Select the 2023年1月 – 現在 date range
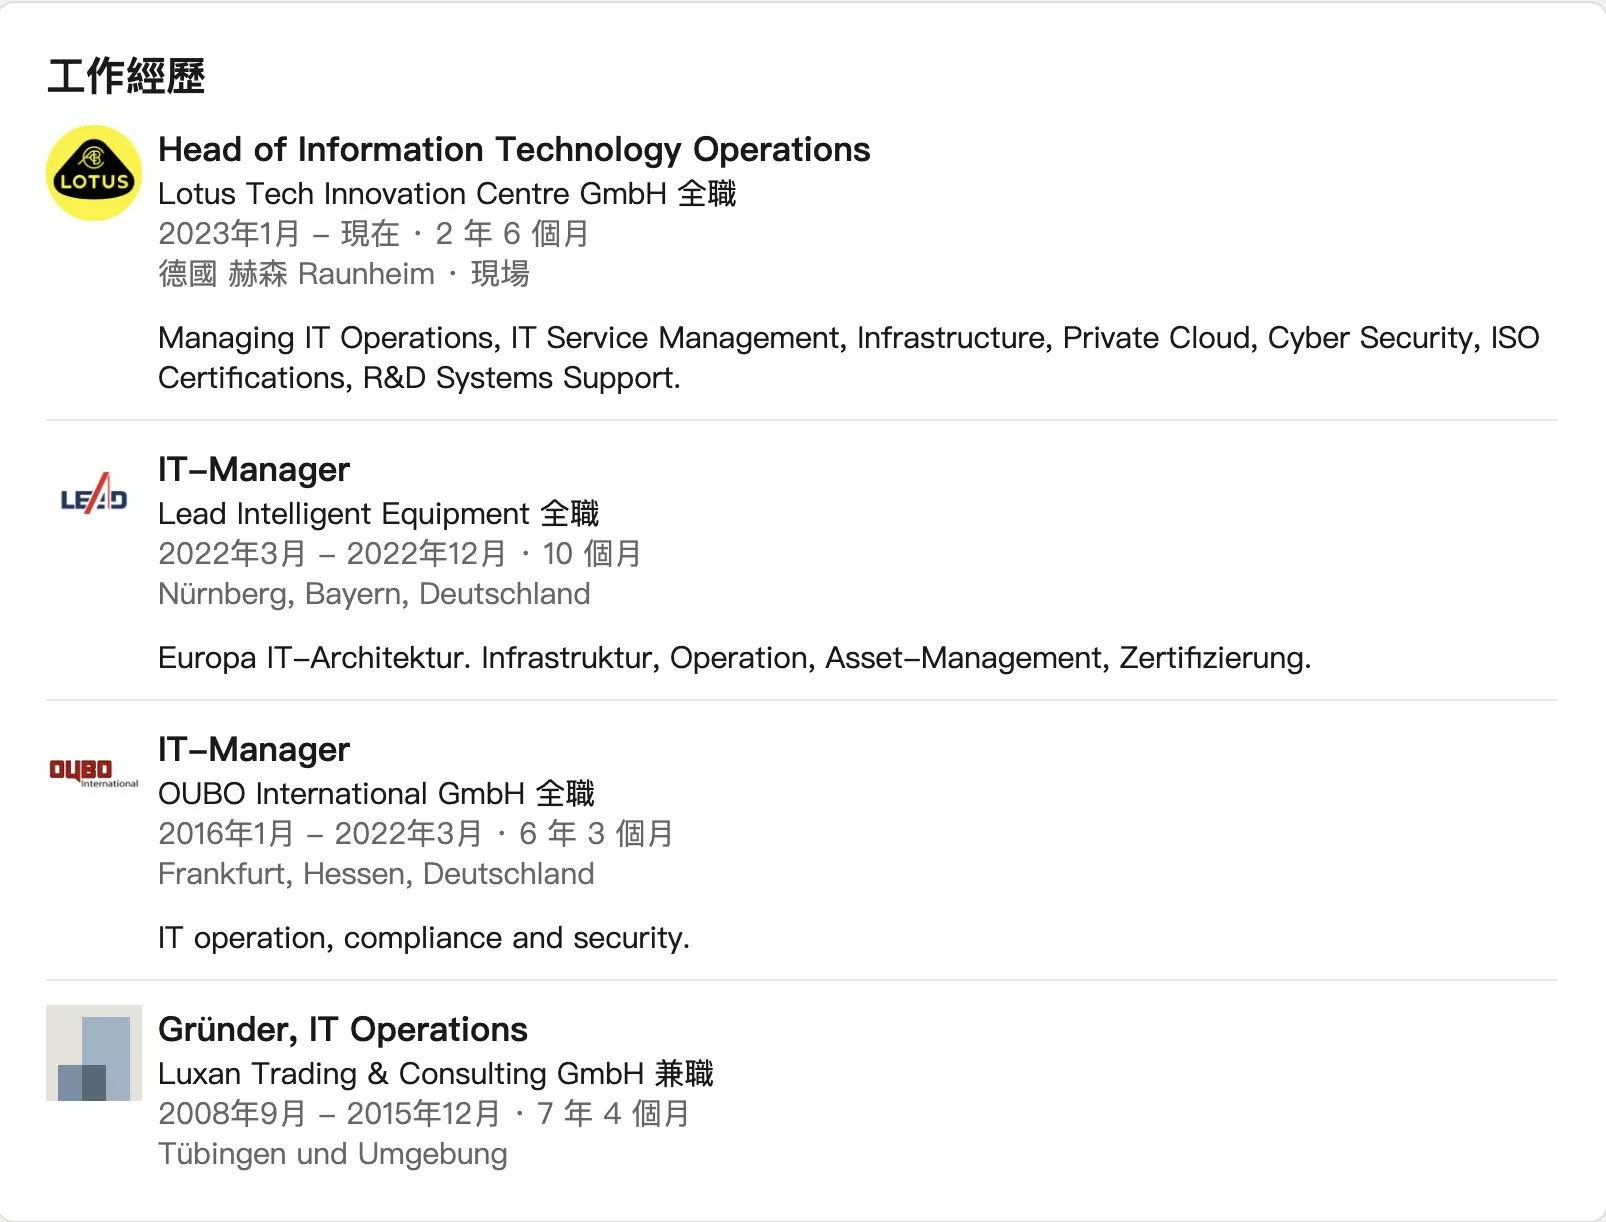Image resolution: width=1606 pixels, height=1222 pixels. [x=279, y=234]
